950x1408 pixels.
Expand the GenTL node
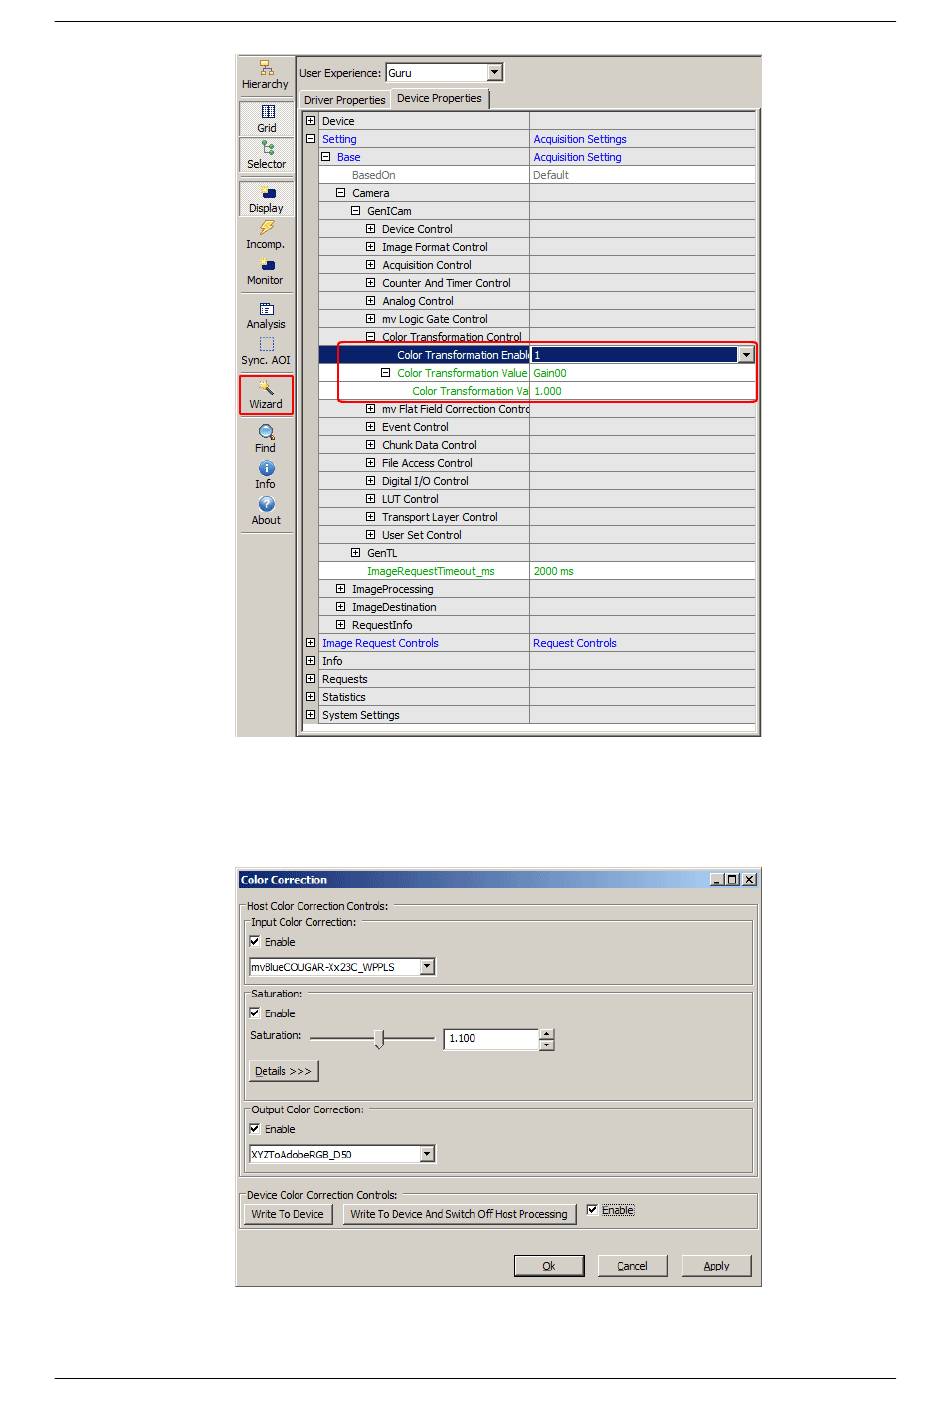point(355,553)
